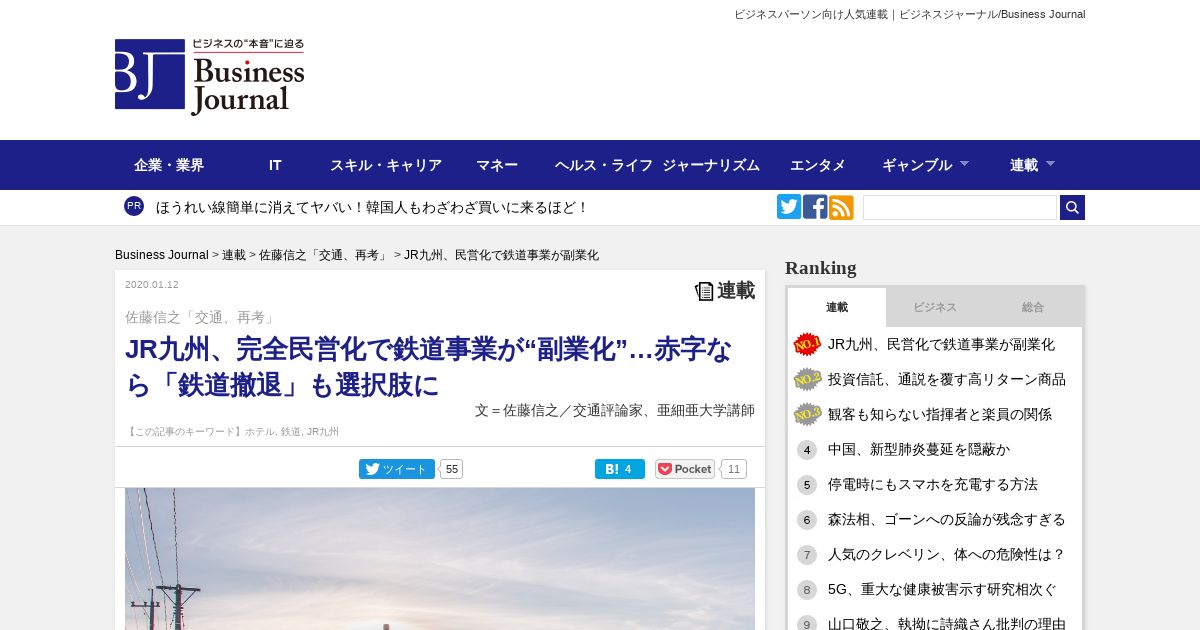Go to the 連載 breadcrumb link
The height and width of the screenshot is (630, 1200).
(x=234, y=255)
